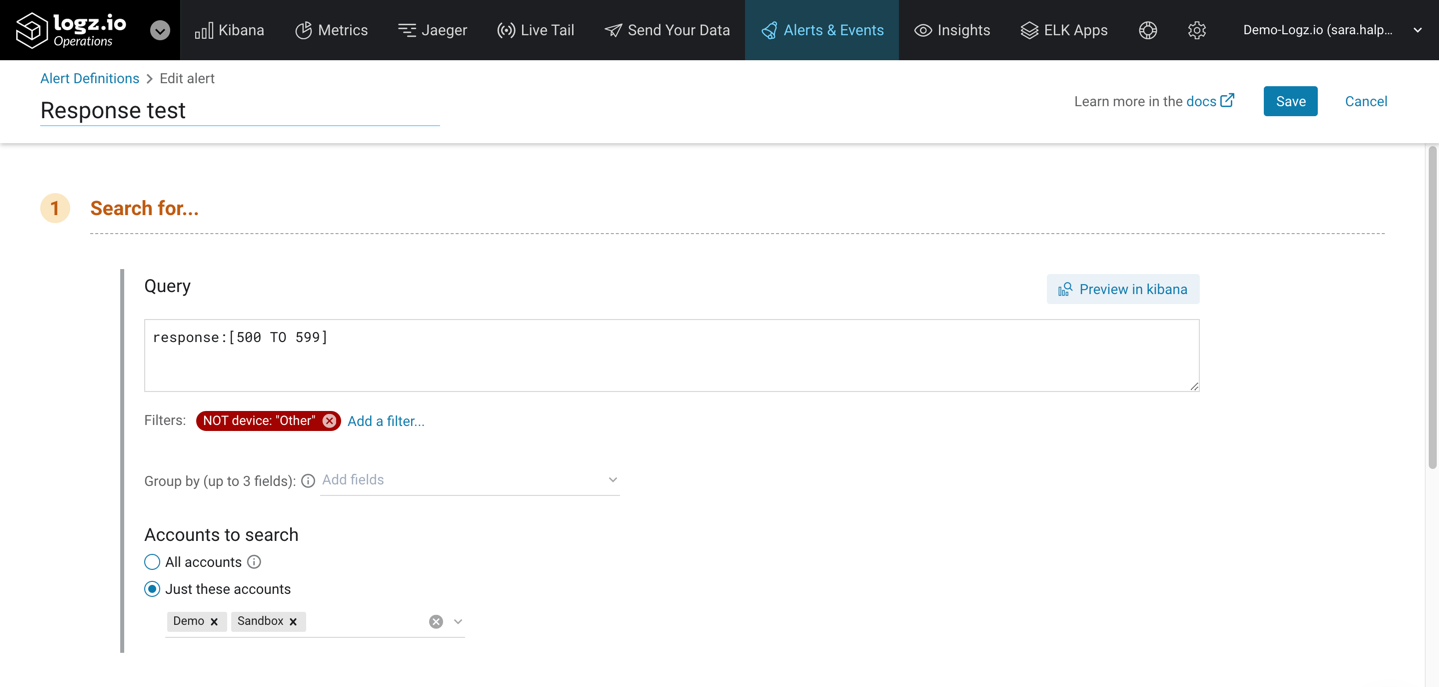Remove the Demo account tag
1440x687 pixels.
pyautogui.click(x=214, y=622)
